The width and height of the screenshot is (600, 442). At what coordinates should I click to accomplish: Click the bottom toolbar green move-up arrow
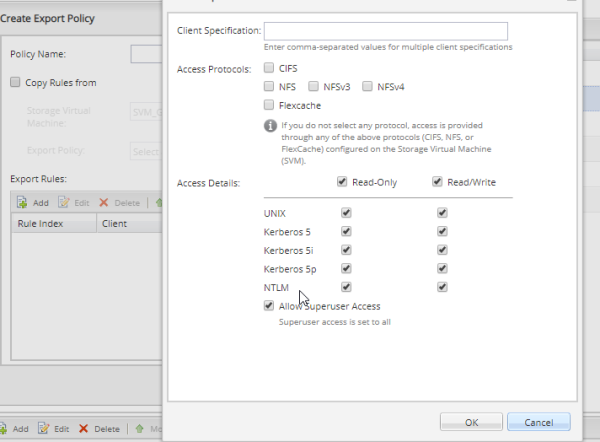140,428
